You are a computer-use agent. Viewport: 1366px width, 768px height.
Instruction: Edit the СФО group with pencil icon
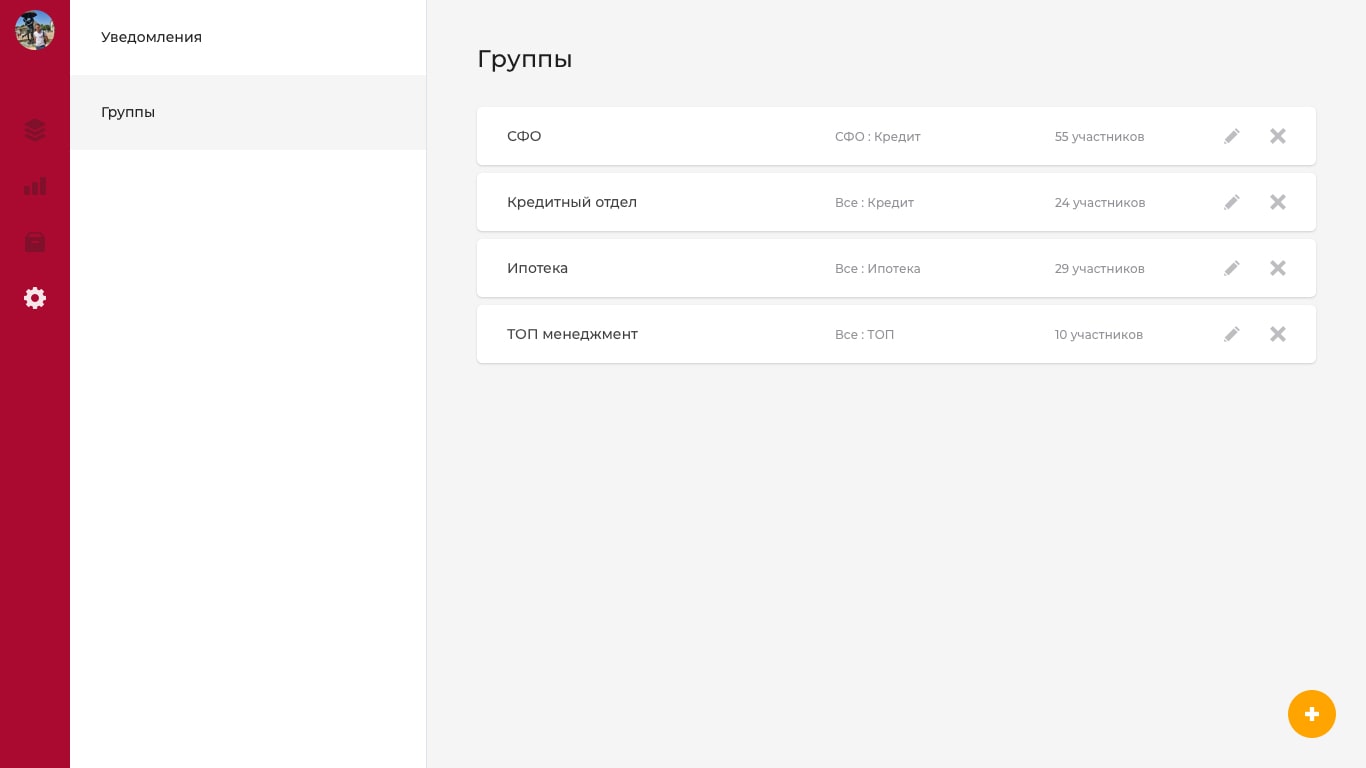[x=1232, y=136]
